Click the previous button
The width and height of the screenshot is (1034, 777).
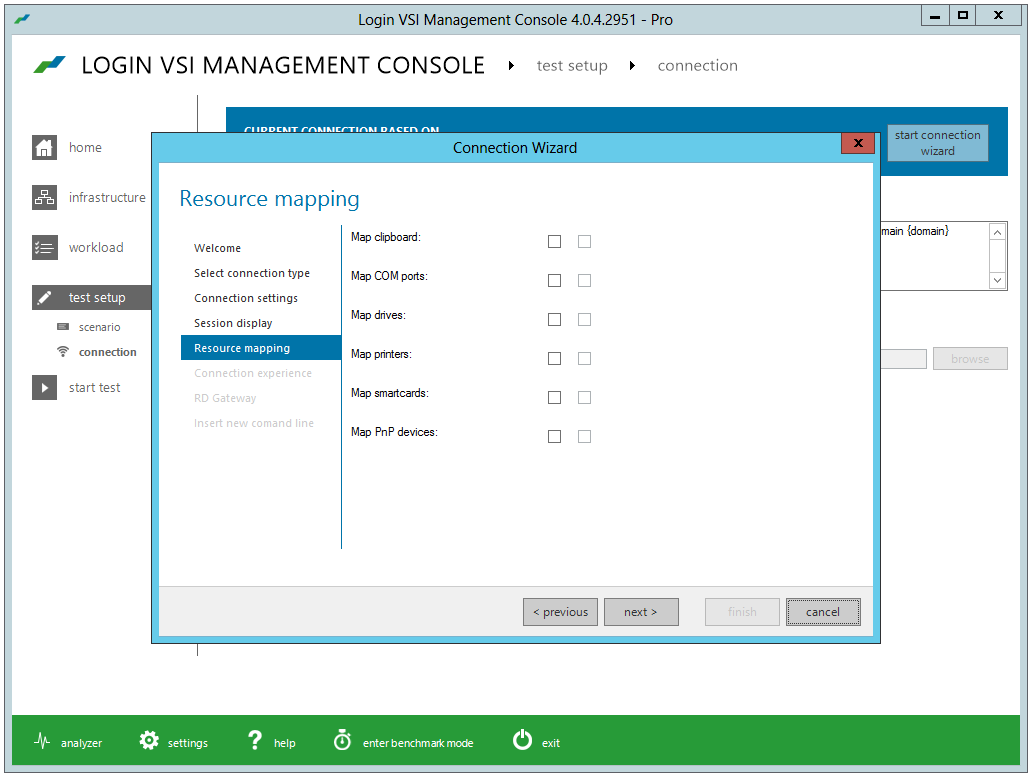[561, 612]
